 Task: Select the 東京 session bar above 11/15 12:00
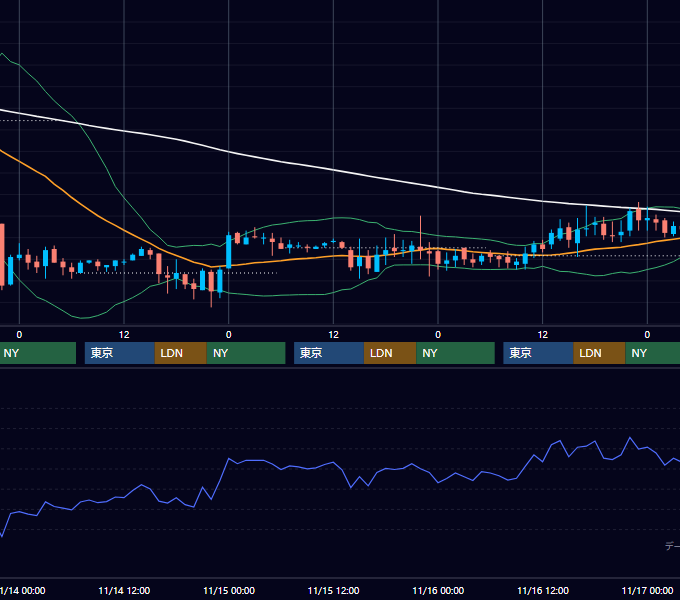(x=329, y=353)
